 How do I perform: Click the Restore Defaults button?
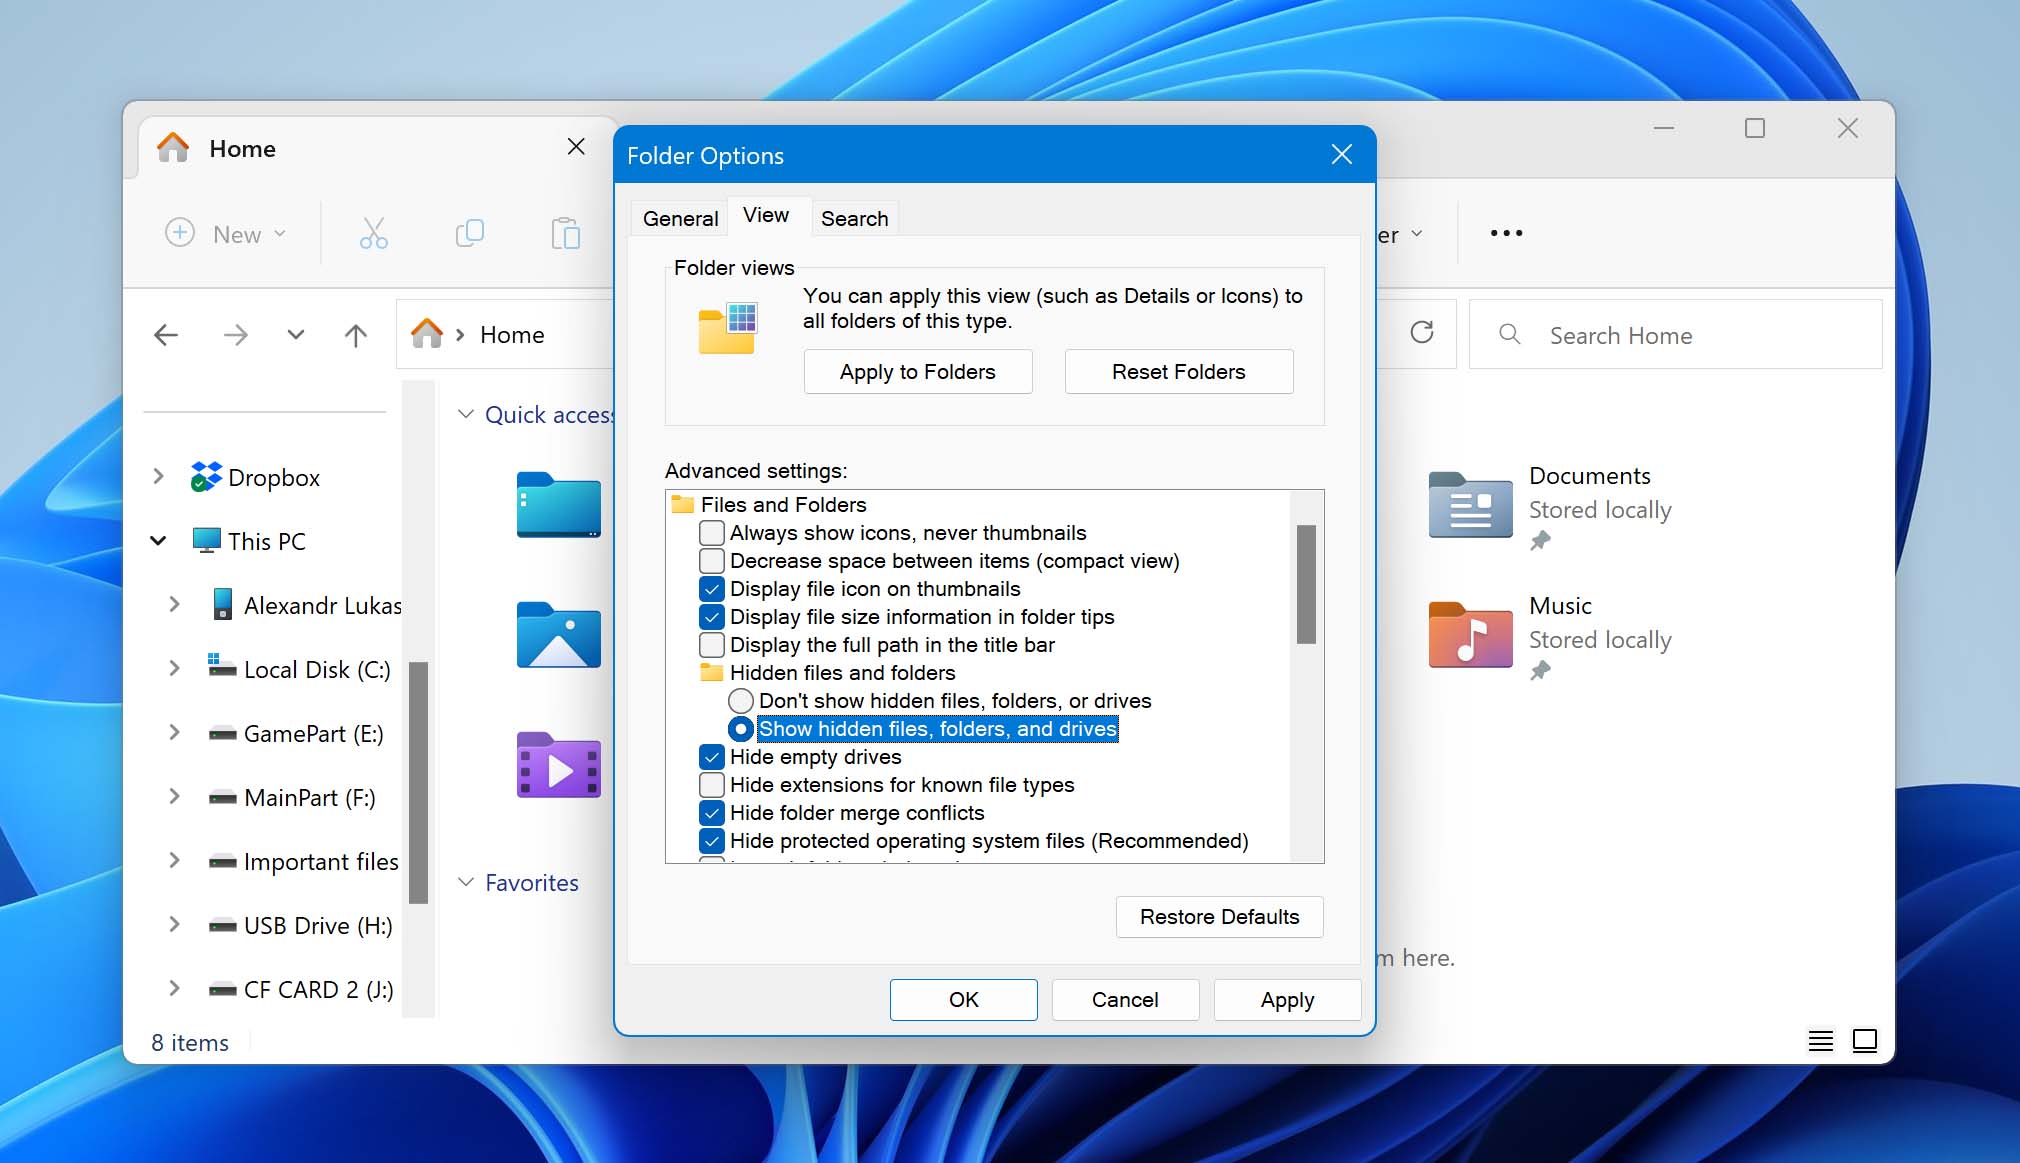1218,916
